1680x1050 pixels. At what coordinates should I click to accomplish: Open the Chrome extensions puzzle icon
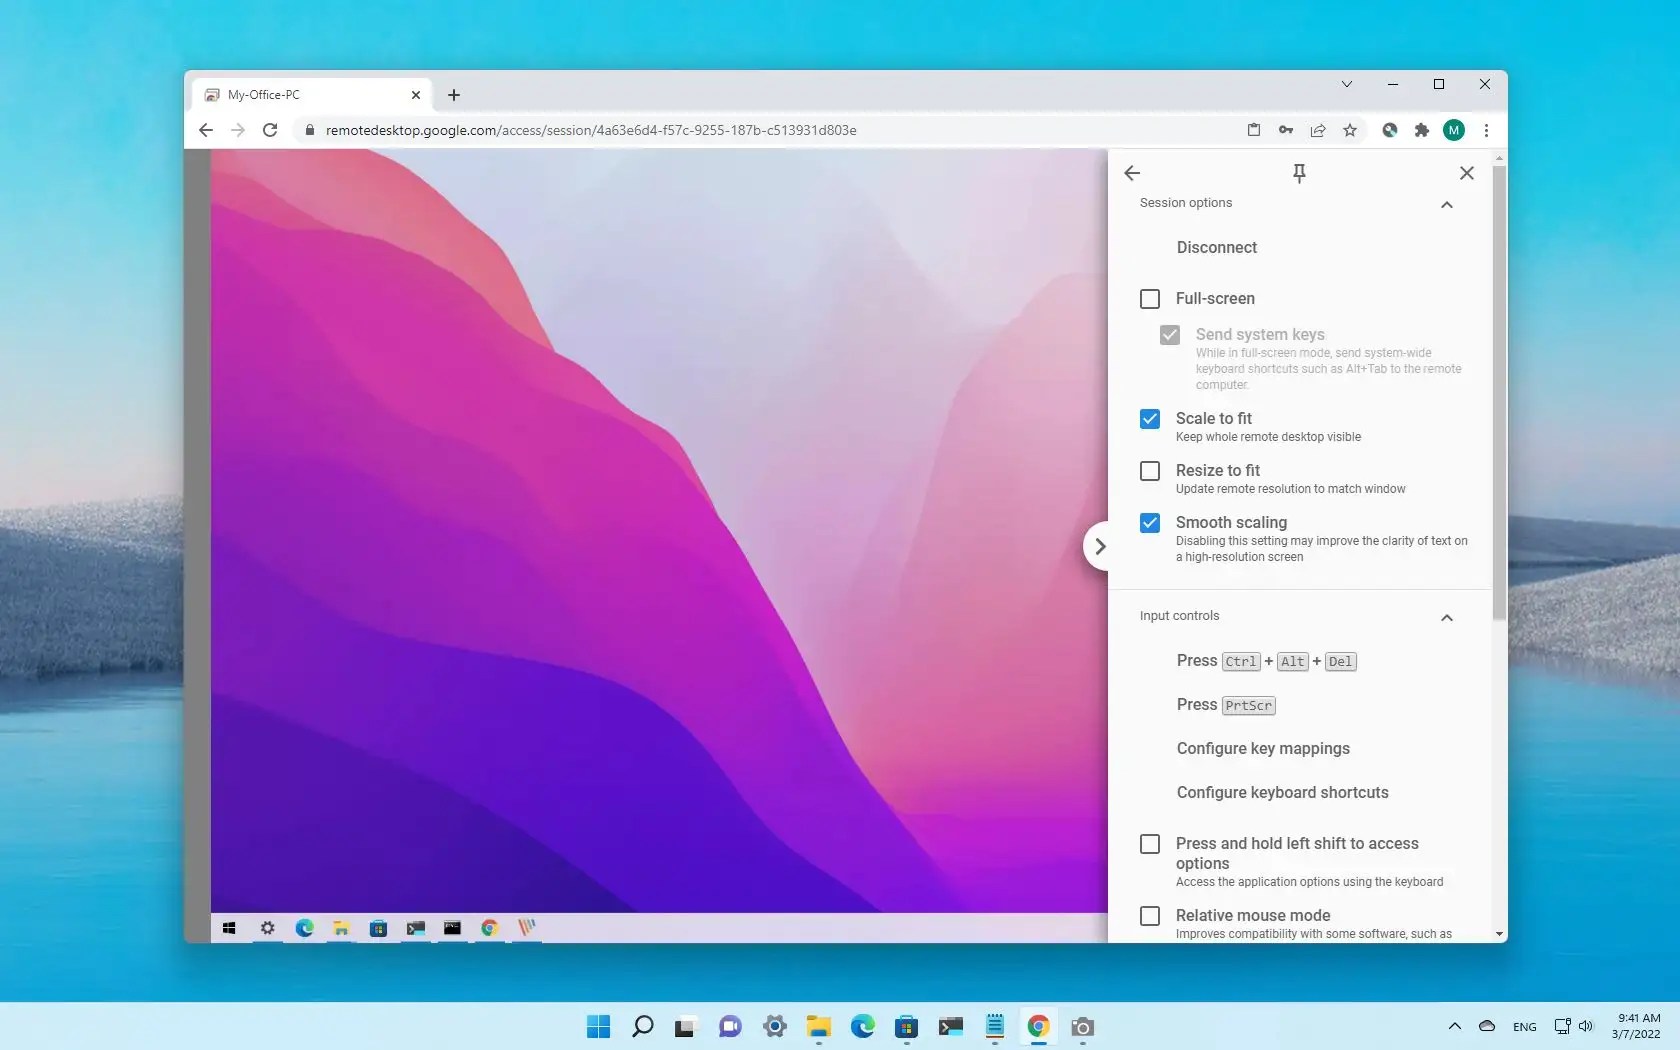1421,130
